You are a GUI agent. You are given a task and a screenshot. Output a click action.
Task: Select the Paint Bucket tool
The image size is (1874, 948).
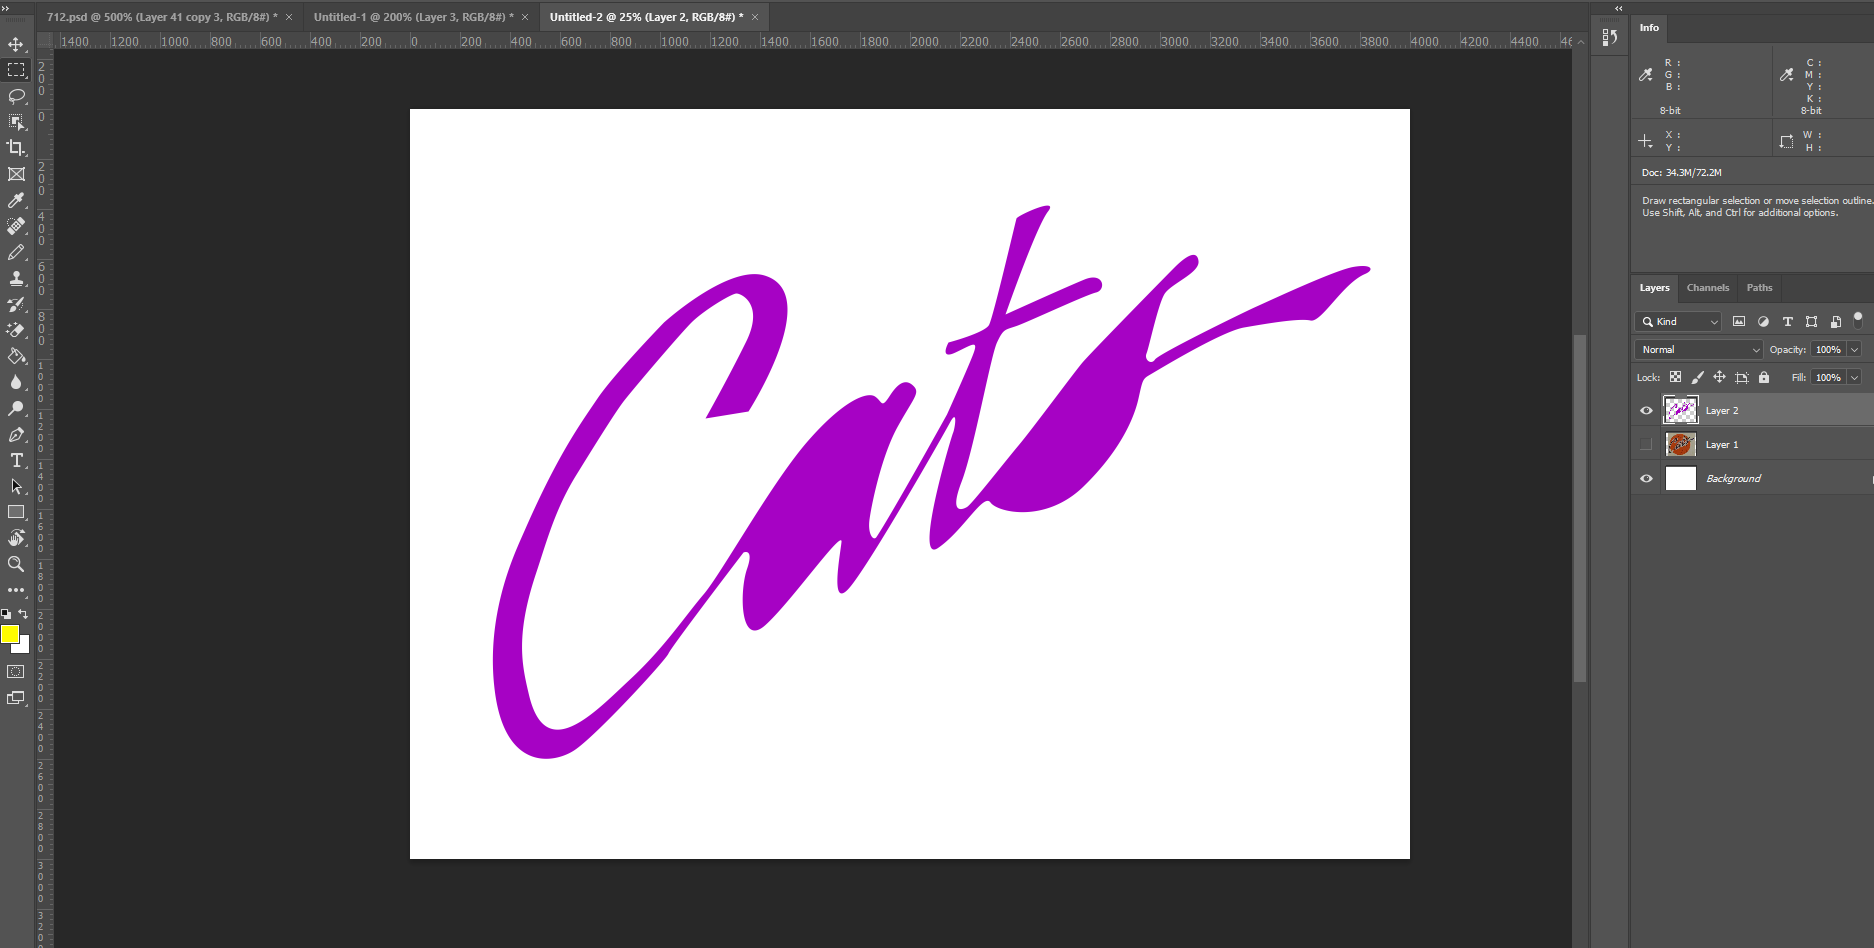pos(16,356)
